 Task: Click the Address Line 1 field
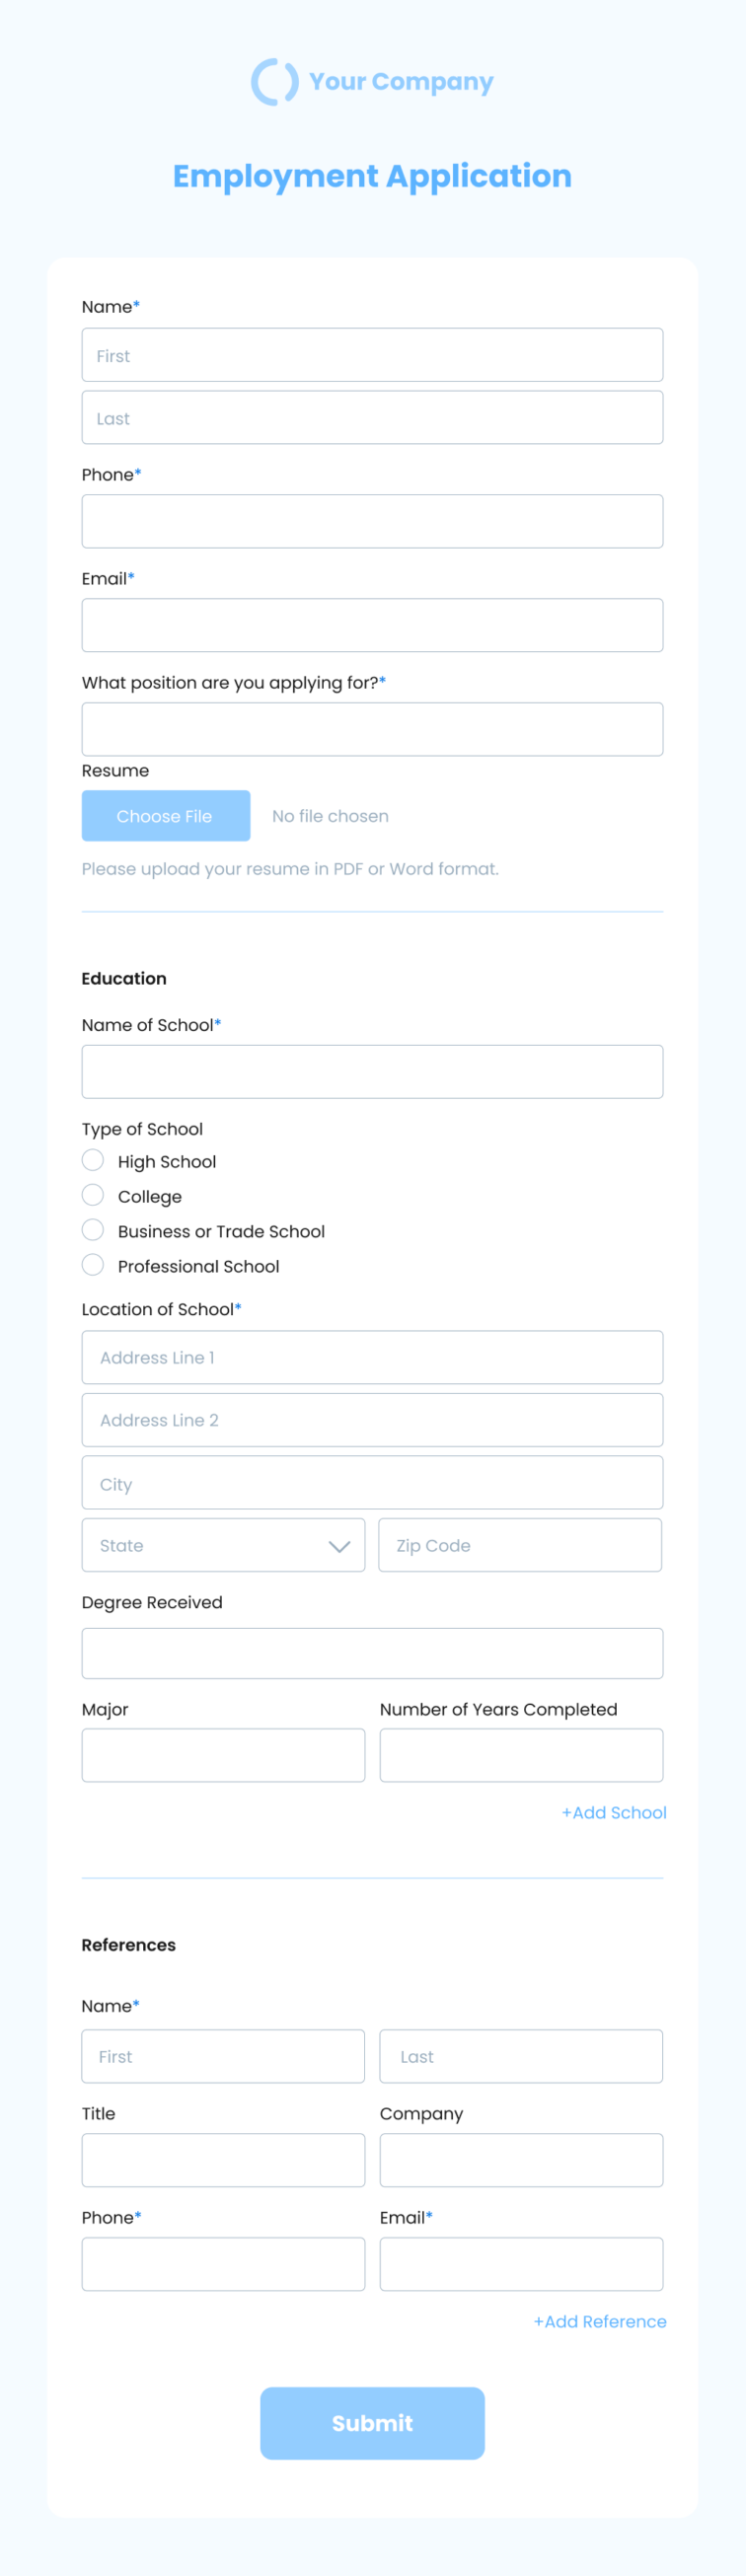point(372,1357)
